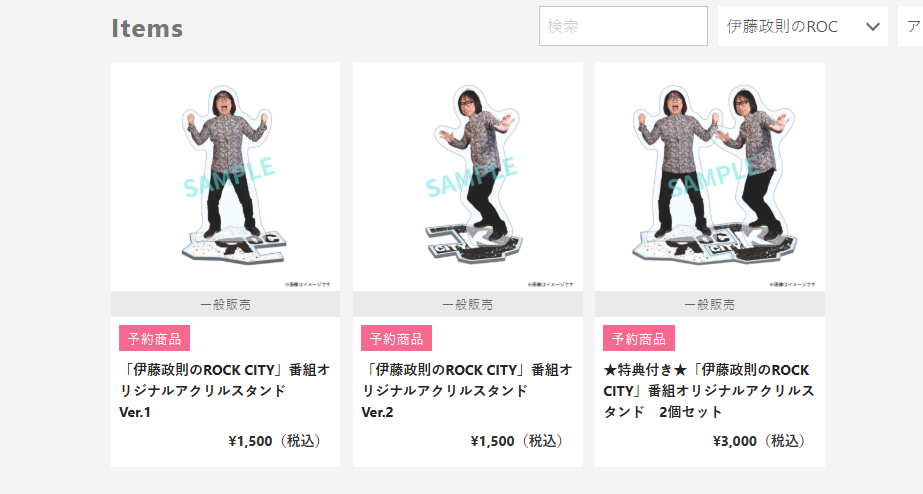This screenshot has width=923, height=494.
Task: Click the 予約商品 badge on Ver.1 item
Action: click(154, 339)
